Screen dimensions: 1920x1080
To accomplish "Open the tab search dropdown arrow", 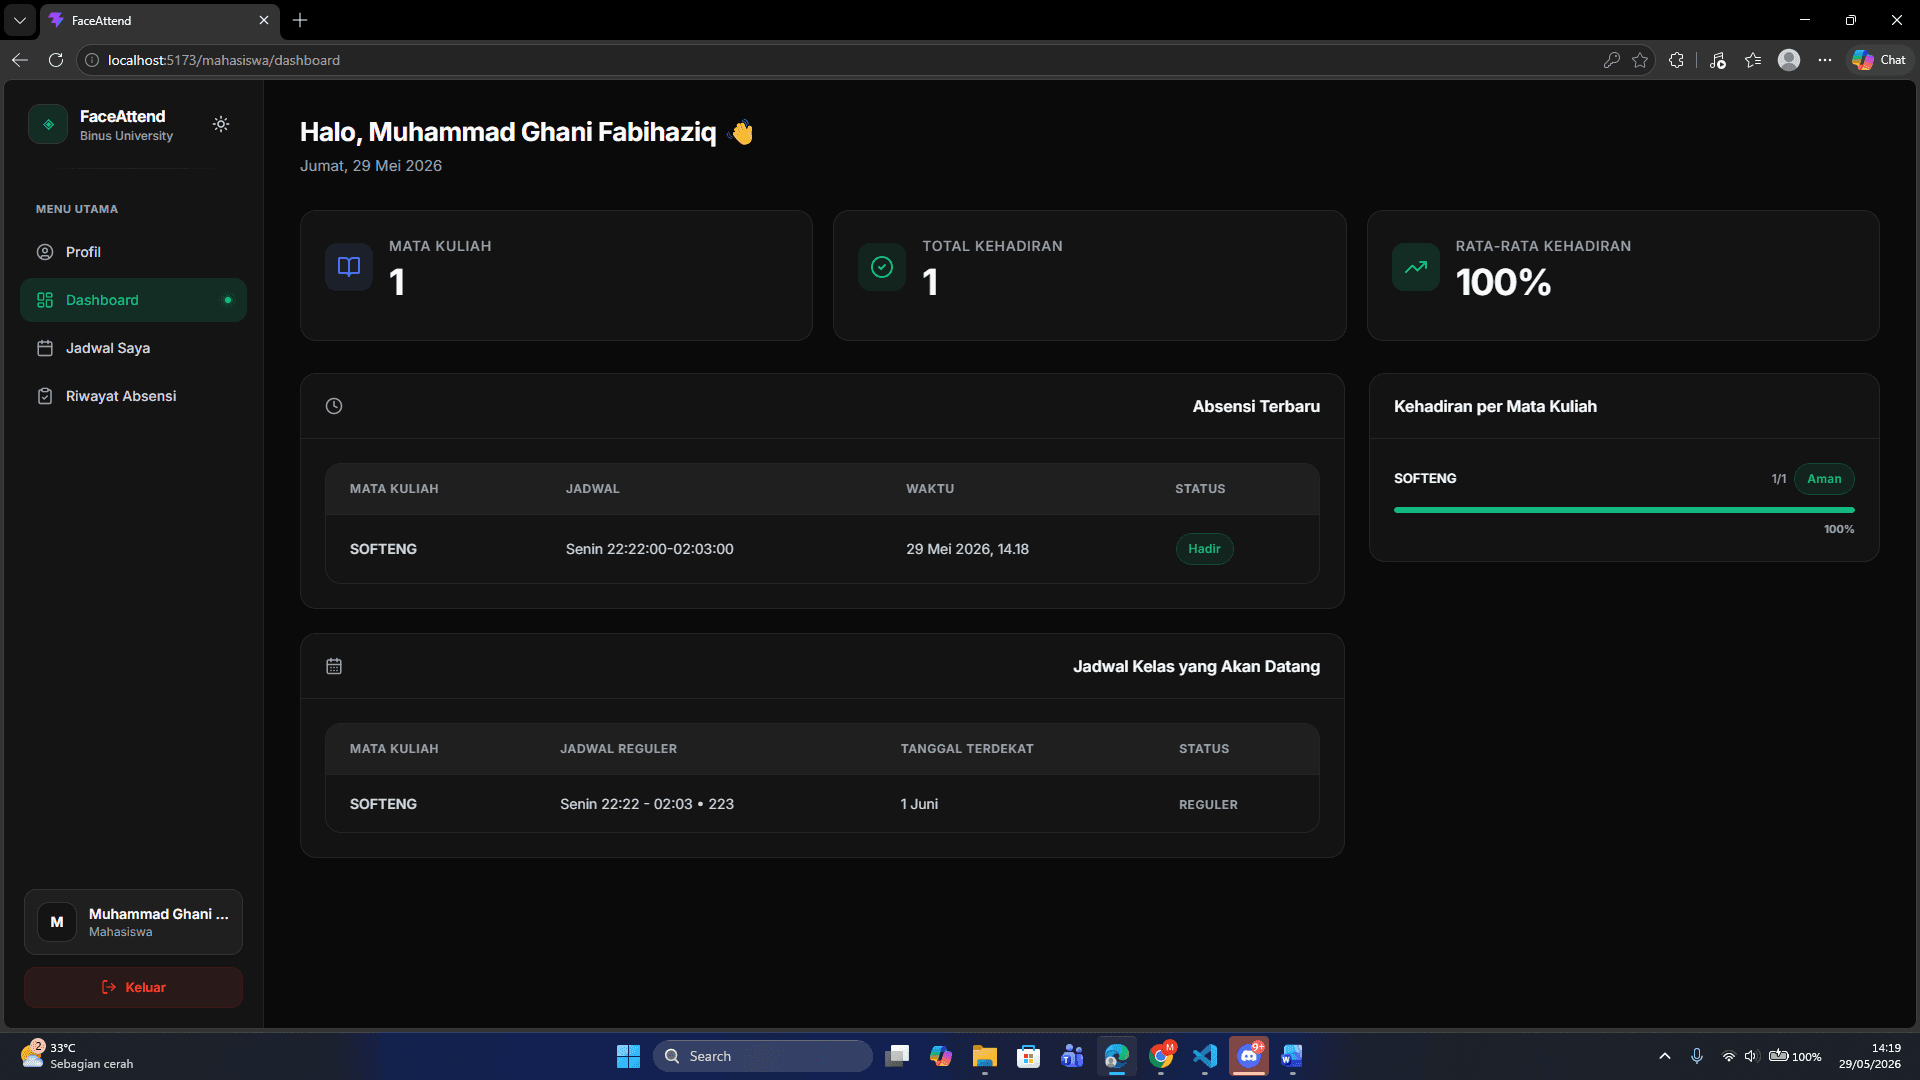I will point(20,20).
